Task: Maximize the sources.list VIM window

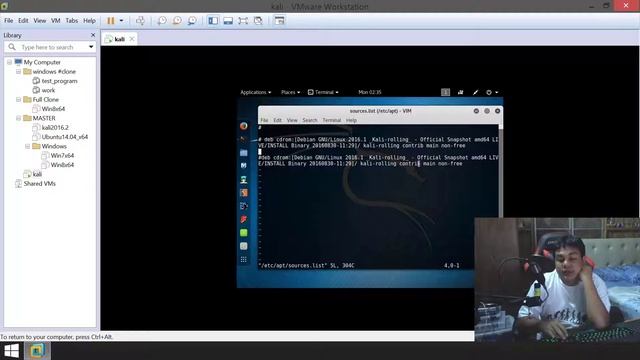Action: click(487, 111)
